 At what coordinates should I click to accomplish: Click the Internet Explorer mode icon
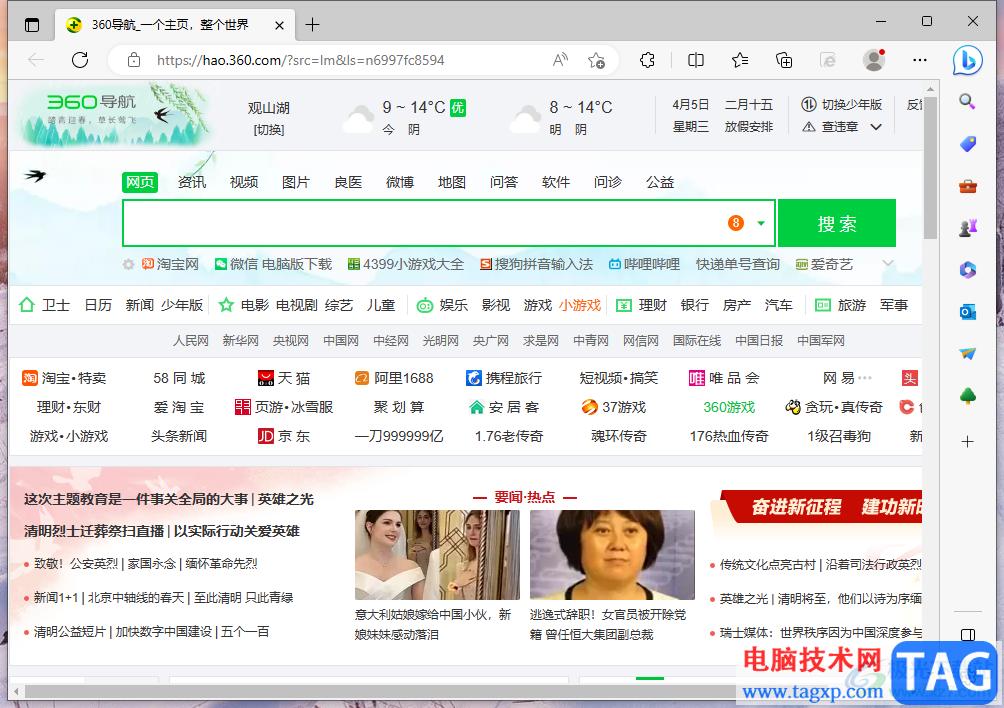[828, 60]
